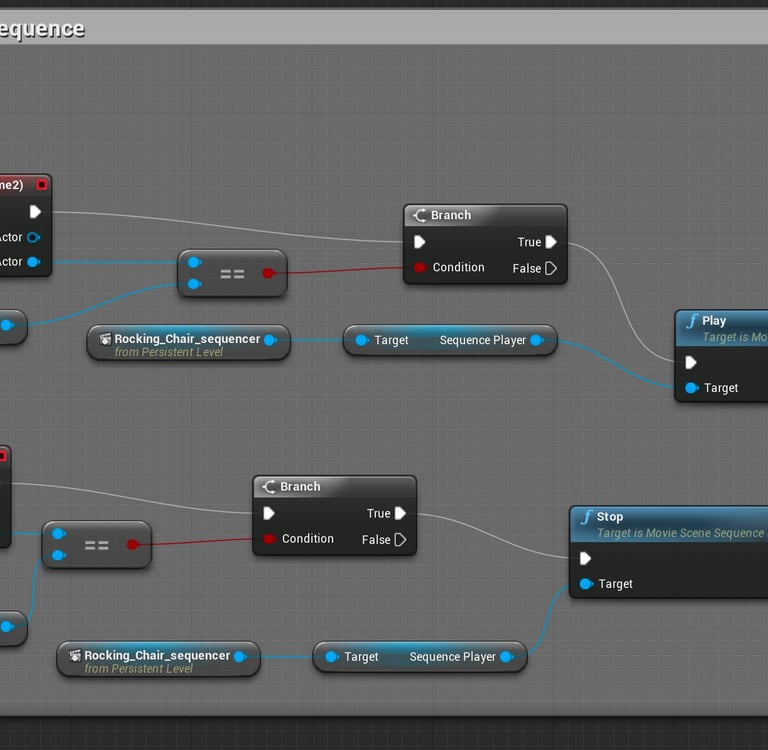
Task: Click upper Sequence Player node Target pin
Action: pos(361,340)
